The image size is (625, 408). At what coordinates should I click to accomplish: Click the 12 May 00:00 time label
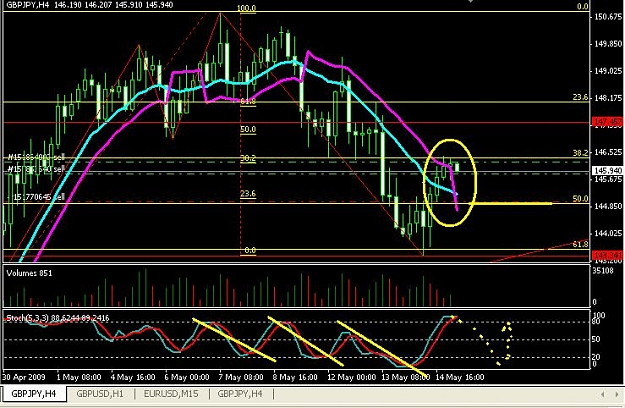[352, 377]
